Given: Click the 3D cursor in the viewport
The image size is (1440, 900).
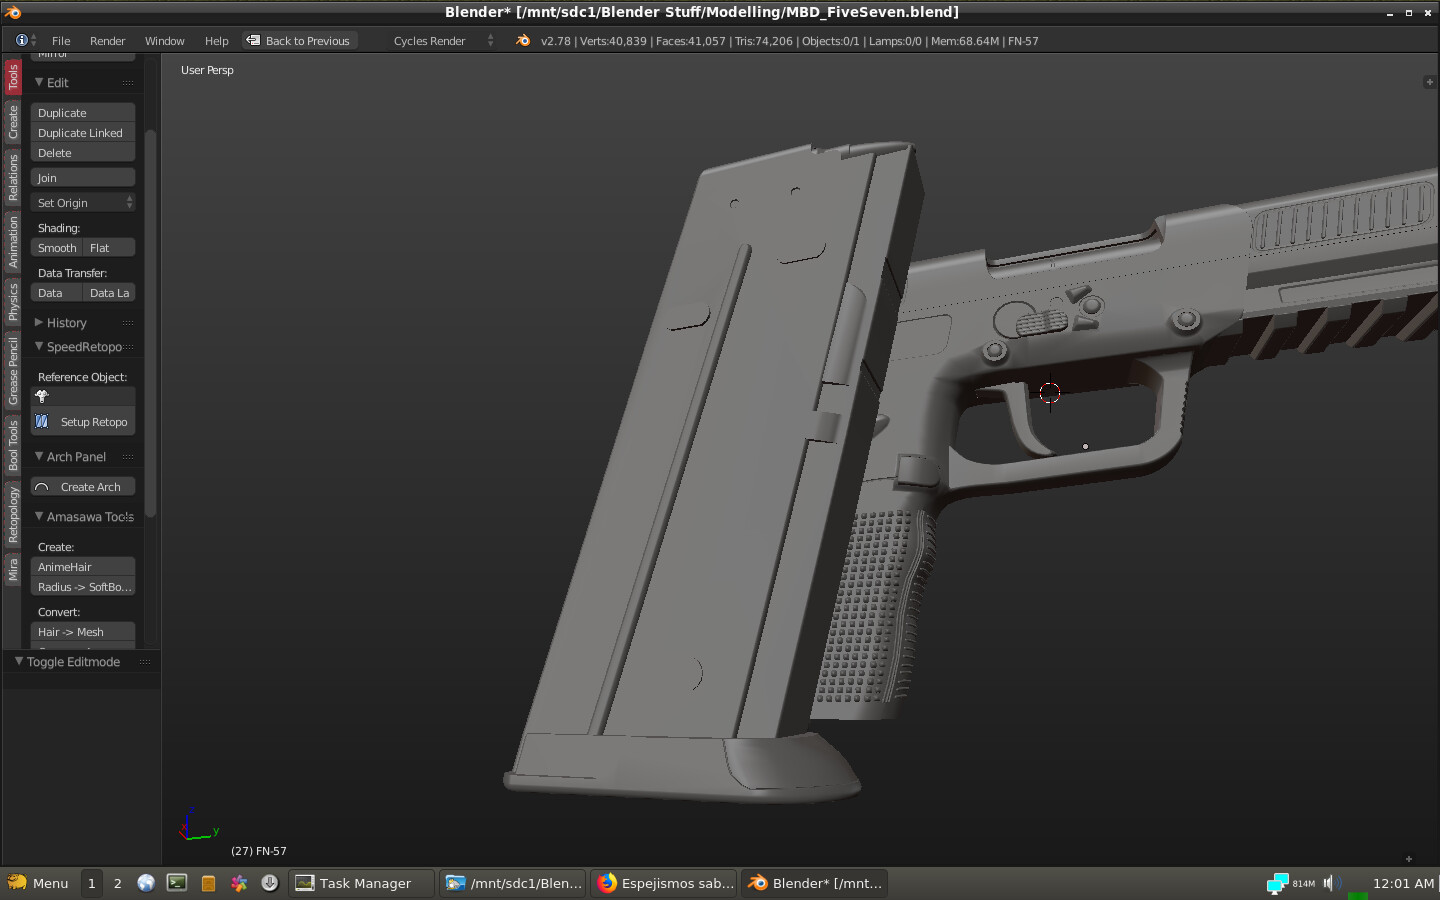Looking at the screenshot, I should [x=1050, y=393].
